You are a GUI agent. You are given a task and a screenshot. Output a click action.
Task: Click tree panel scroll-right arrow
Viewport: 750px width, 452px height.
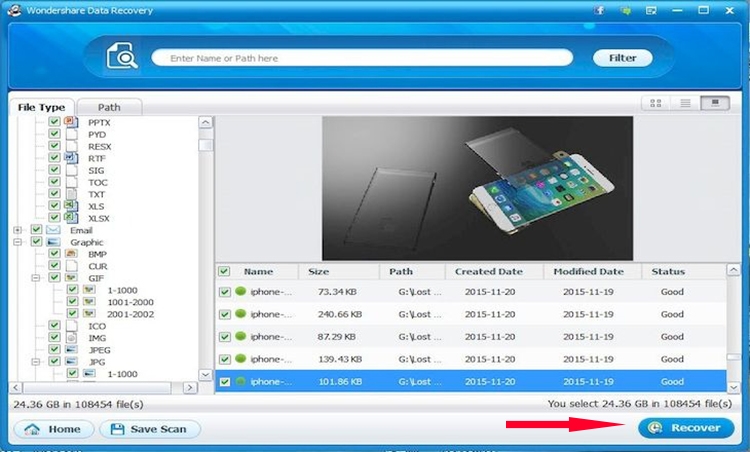pyautogui.click(x=190, y=387)
